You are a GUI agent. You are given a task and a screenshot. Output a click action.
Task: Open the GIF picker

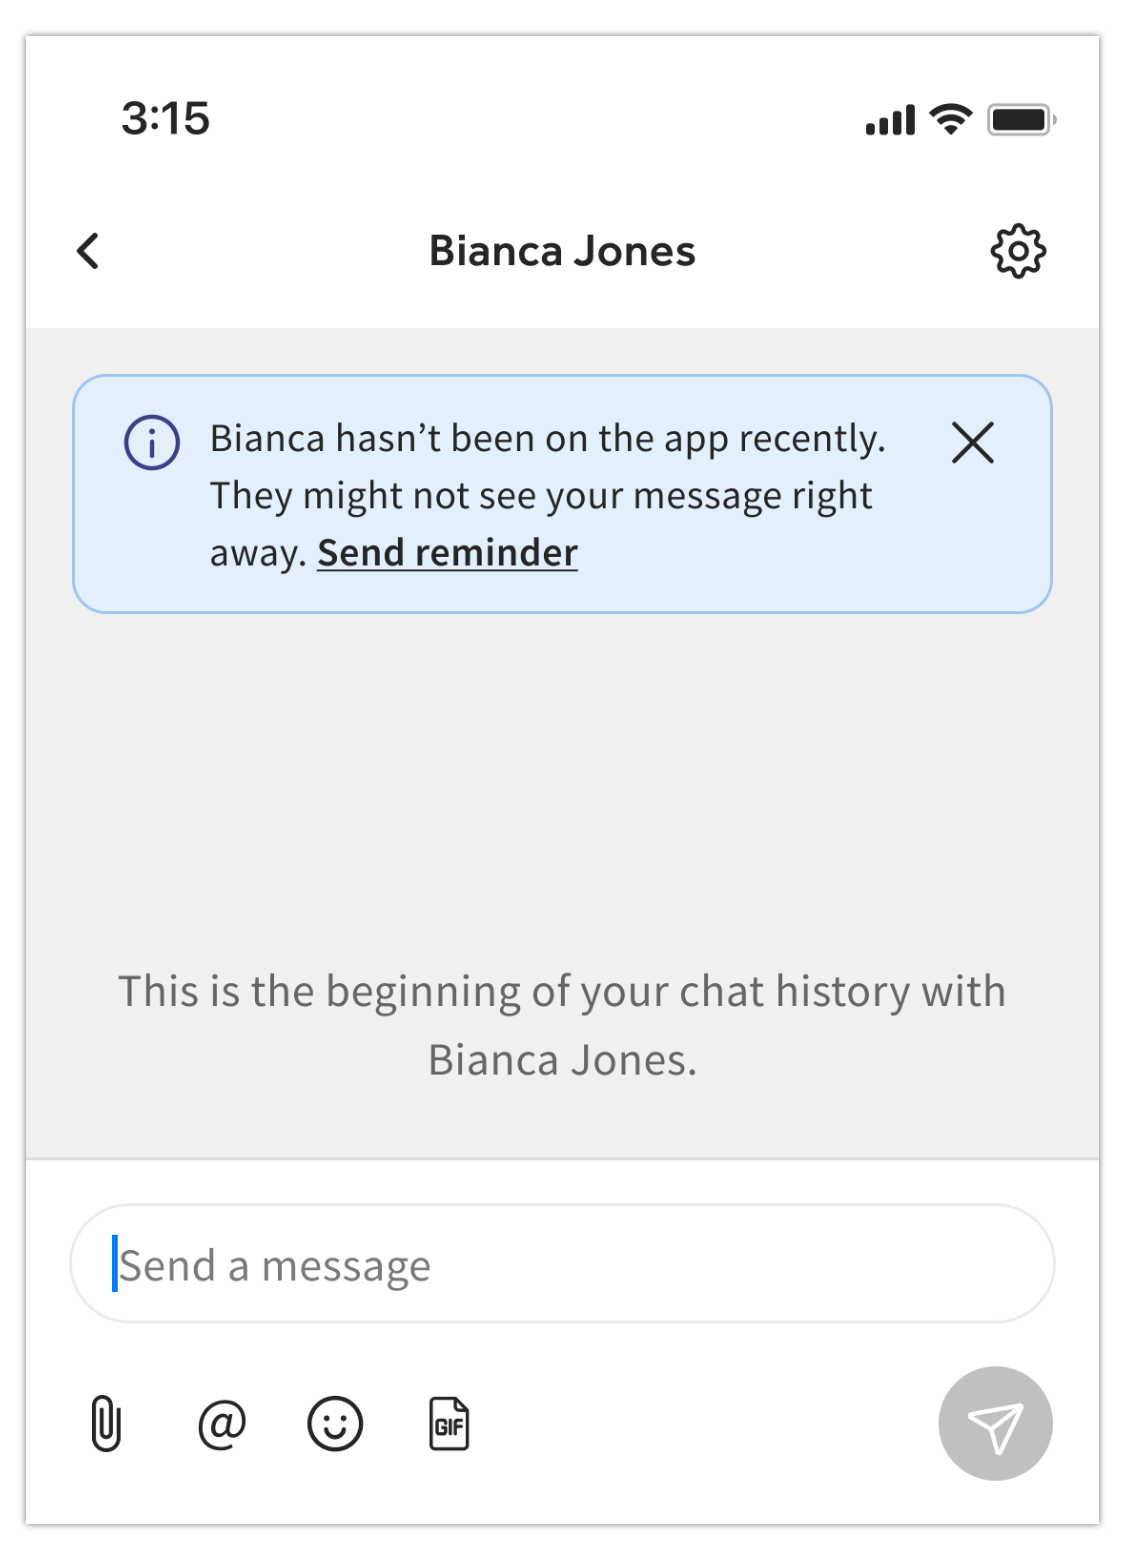(x=449, y=1423)
